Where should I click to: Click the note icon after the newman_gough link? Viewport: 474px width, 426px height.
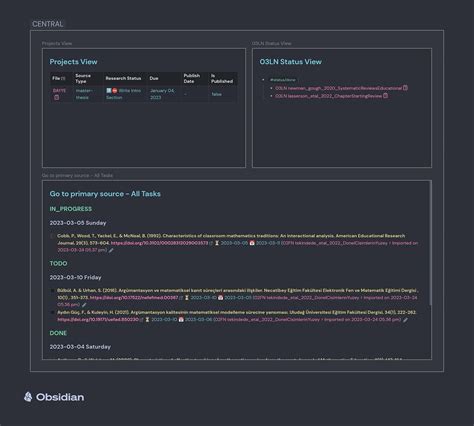pos(405,88)
